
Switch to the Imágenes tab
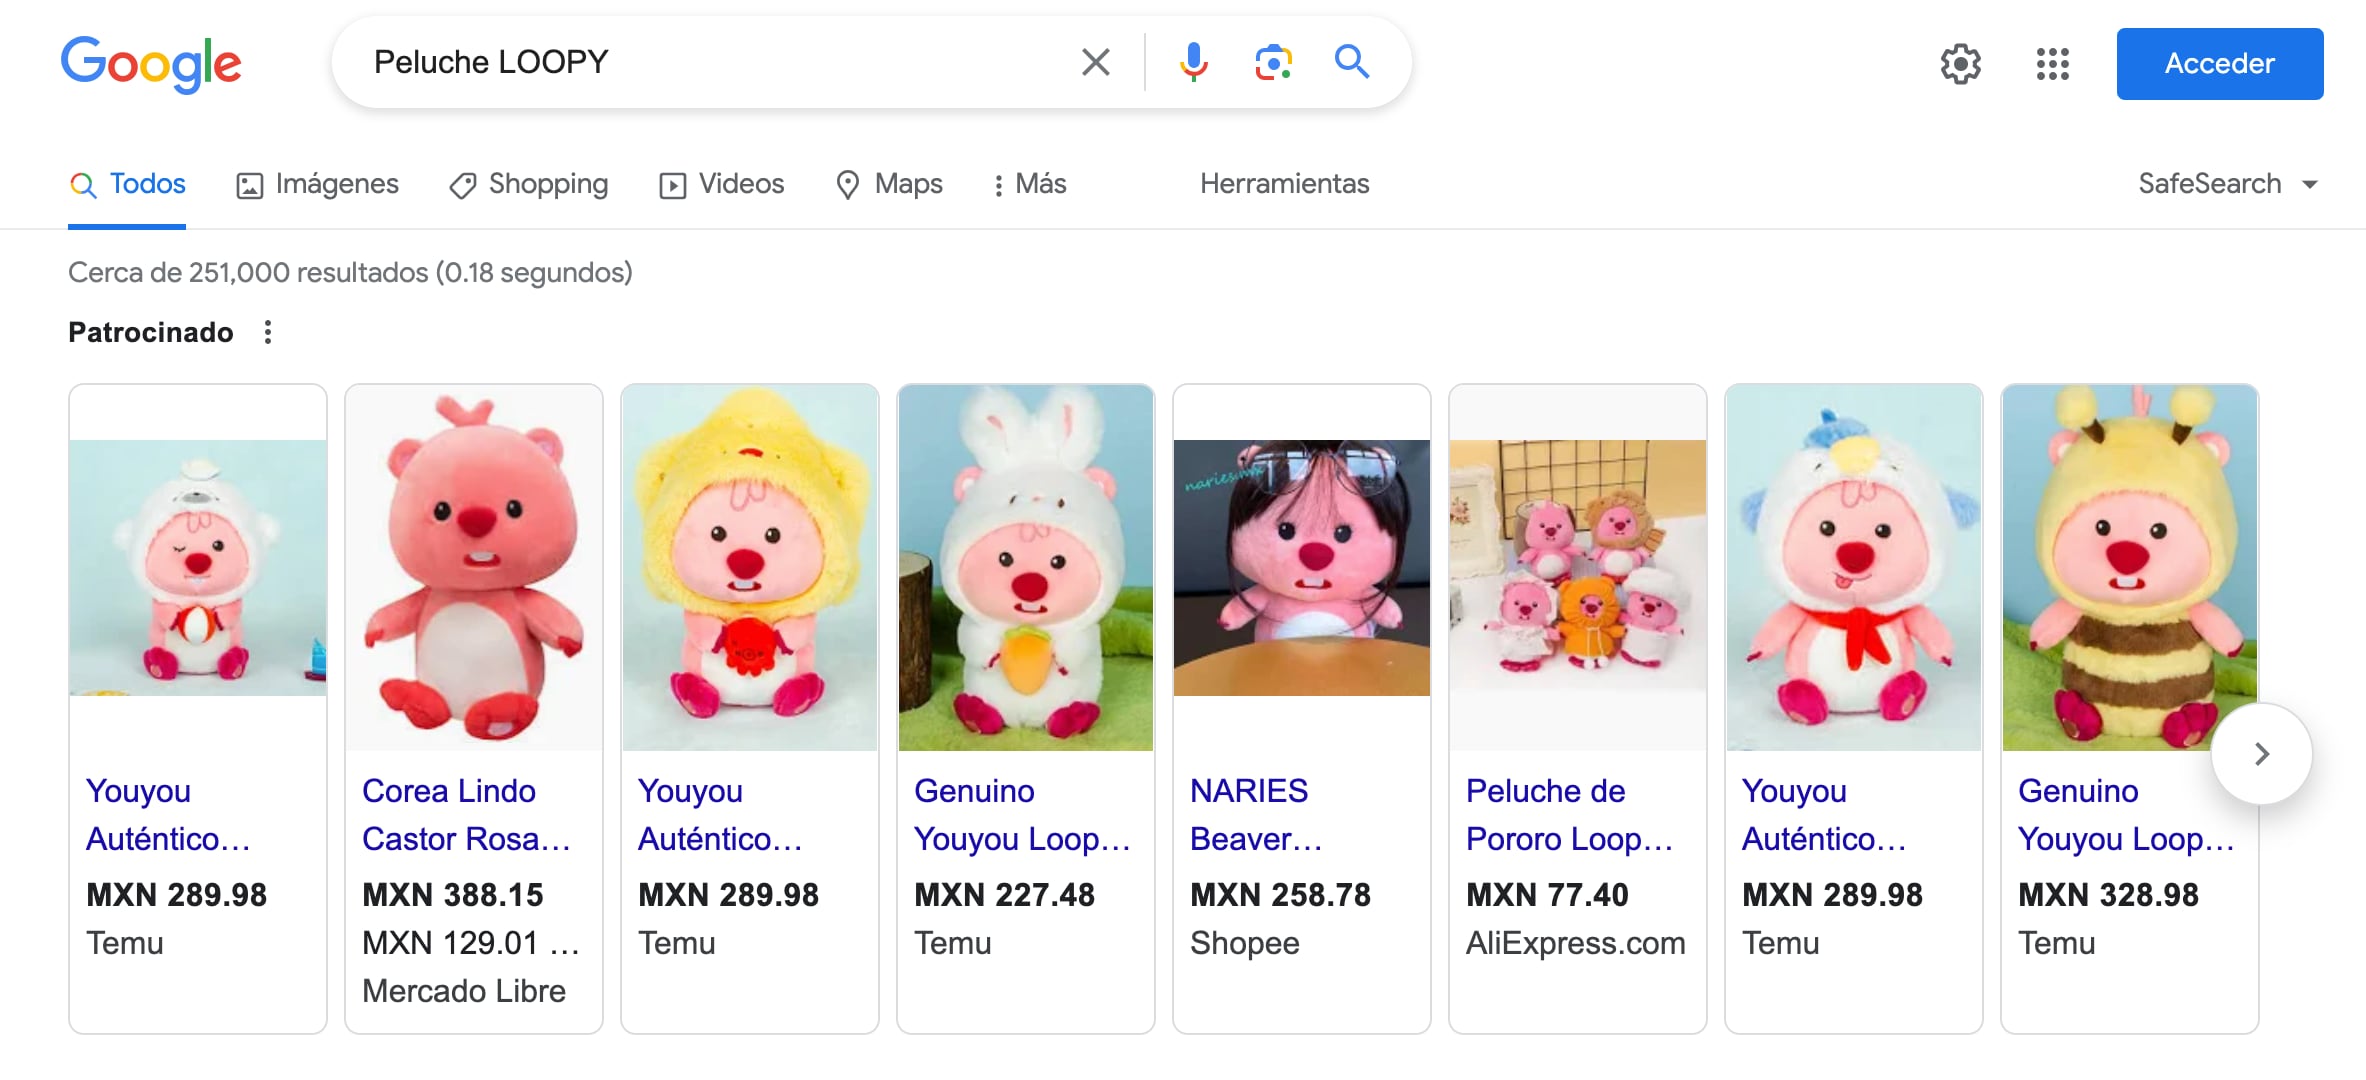[x=317, y=184]
